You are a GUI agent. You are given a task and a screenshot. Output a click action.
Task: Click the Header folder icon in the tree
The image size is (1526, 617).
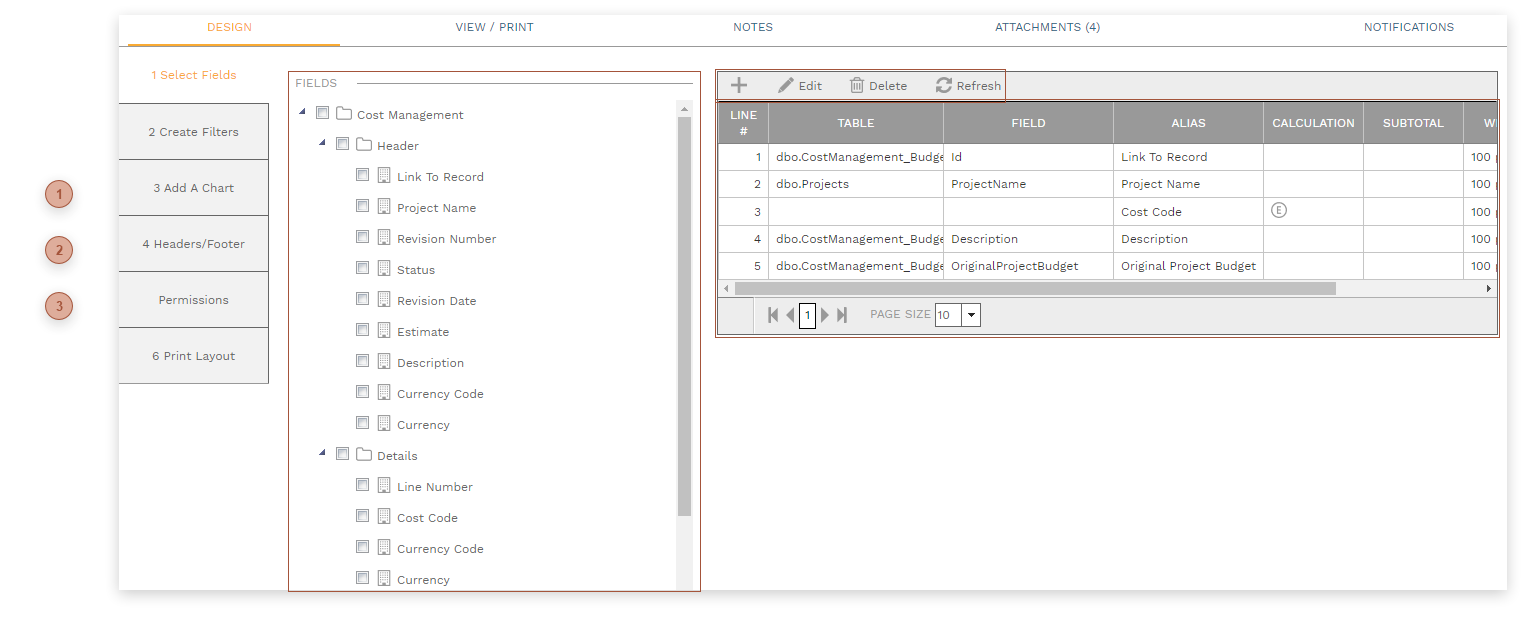tap(364, 144)
